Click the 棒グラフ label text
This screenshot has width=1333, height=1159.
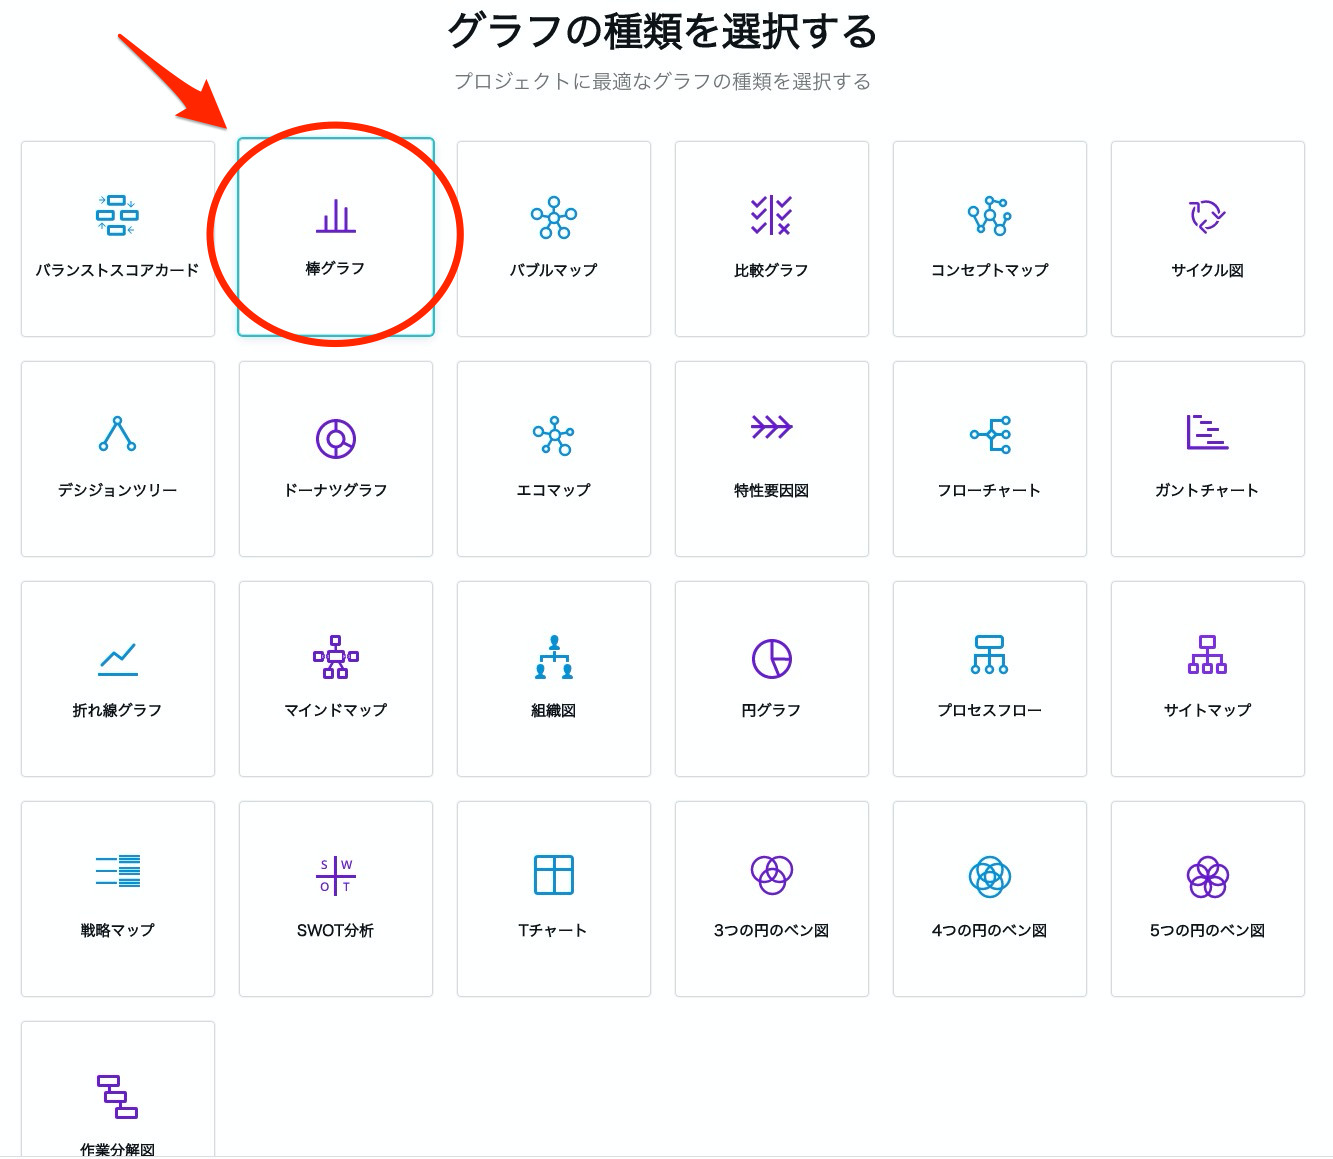click(x=335, y=268)
